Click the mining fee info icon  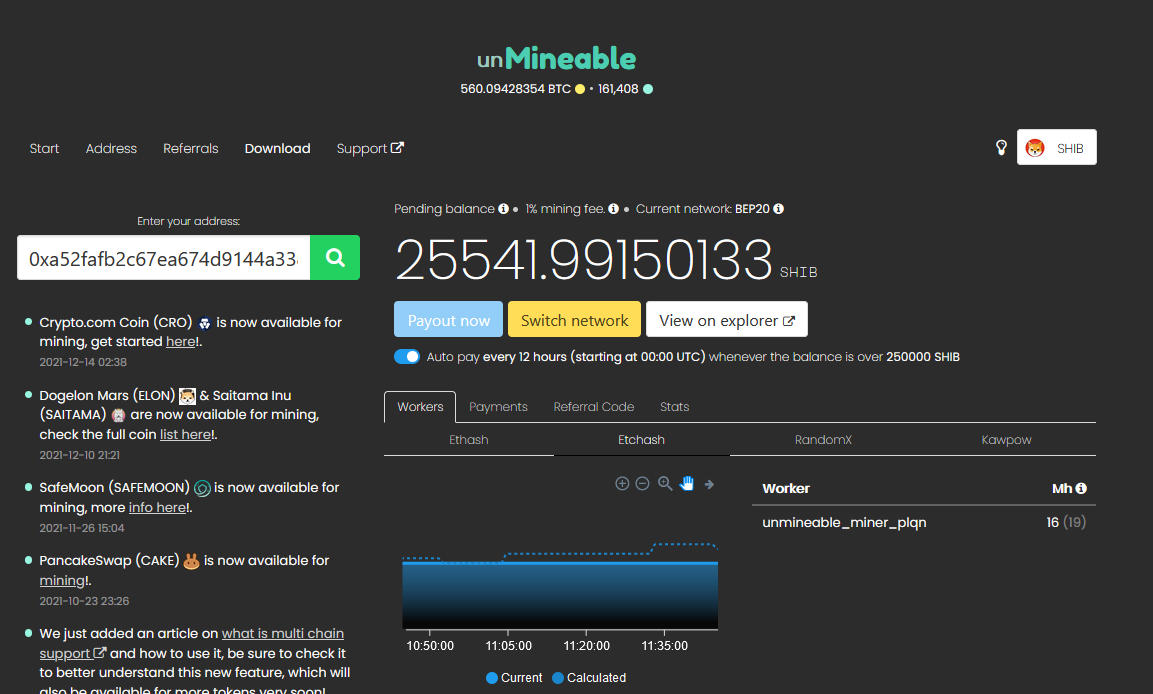coord(613,209)
